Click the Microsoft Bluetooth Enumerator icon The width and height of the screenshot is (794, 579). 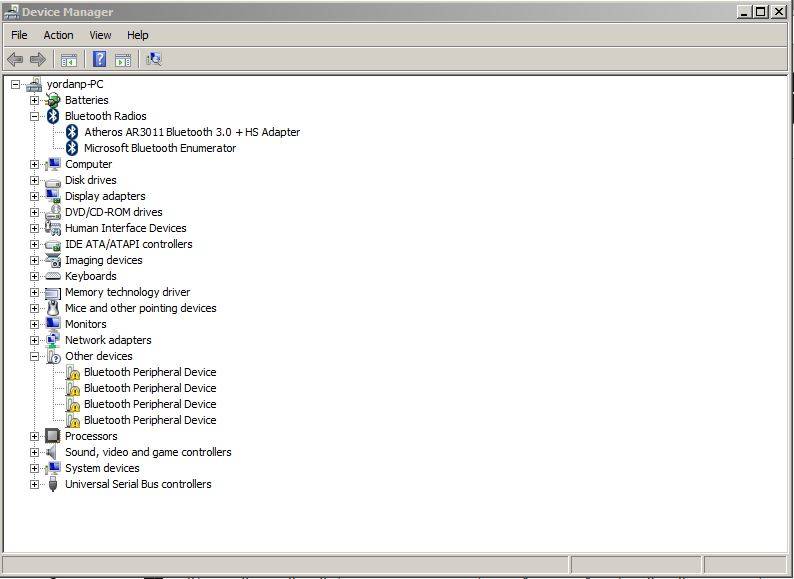[x=72, y=148]
